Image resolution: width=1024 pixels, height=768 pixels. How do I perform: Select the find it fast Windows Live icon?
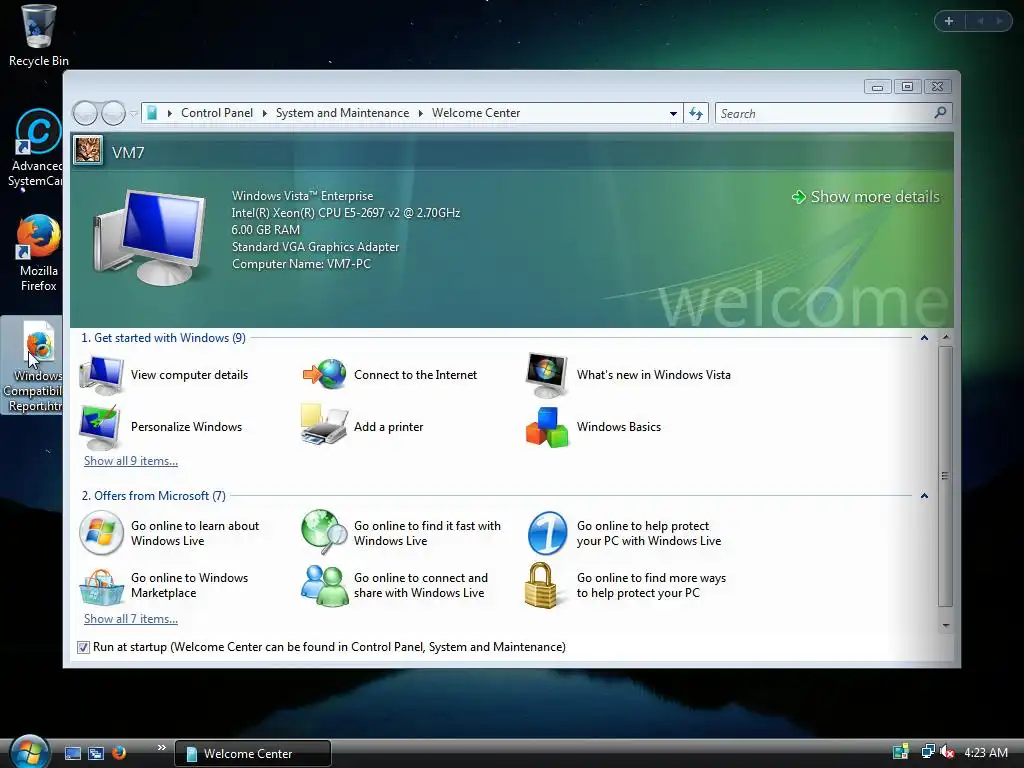point(324,532)
